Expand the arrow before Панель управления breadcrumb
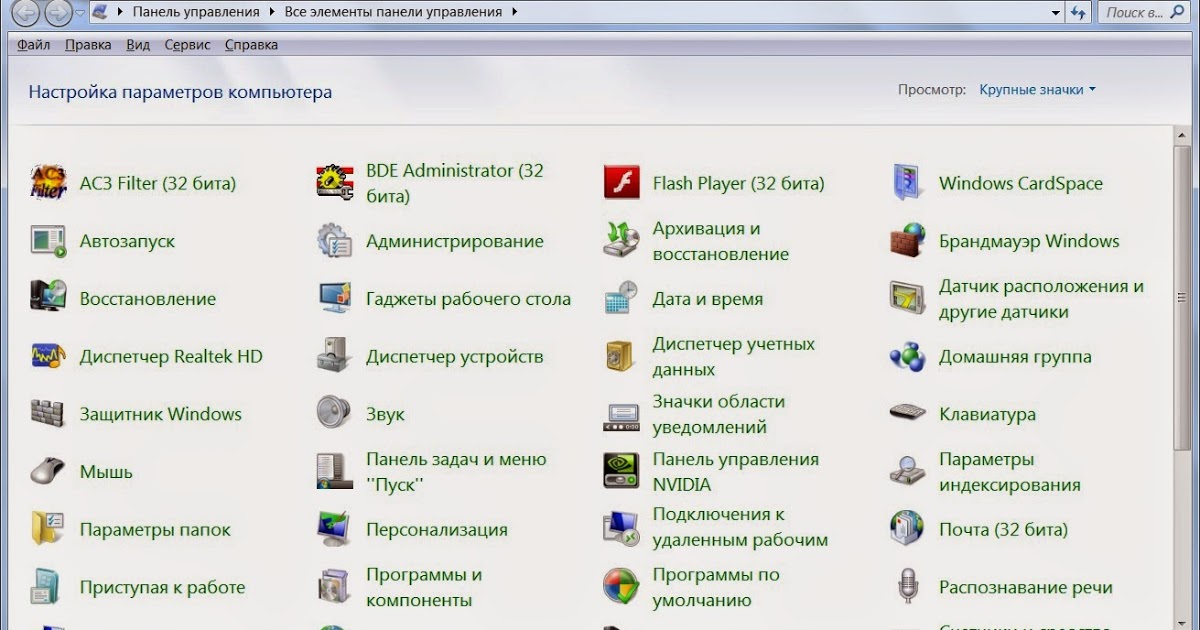 tap(121, 13)
